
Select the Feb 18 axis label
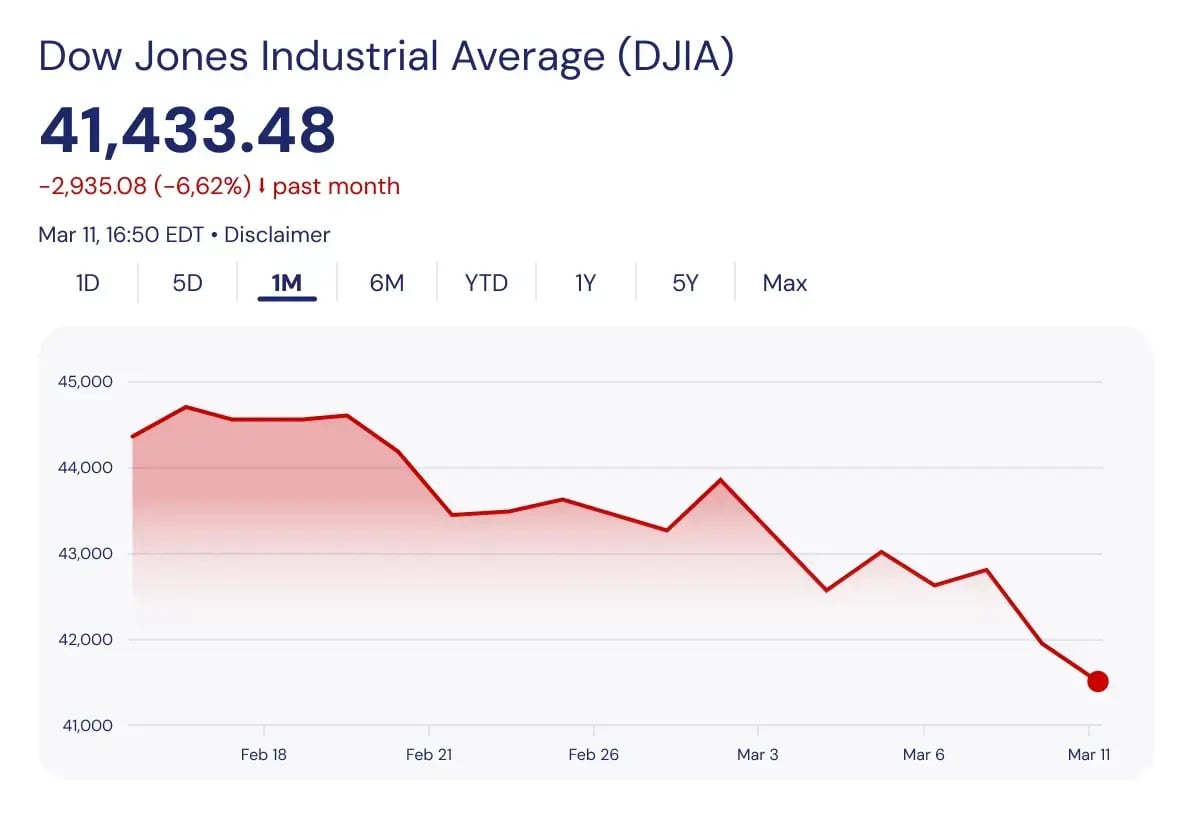pos(263,755)
